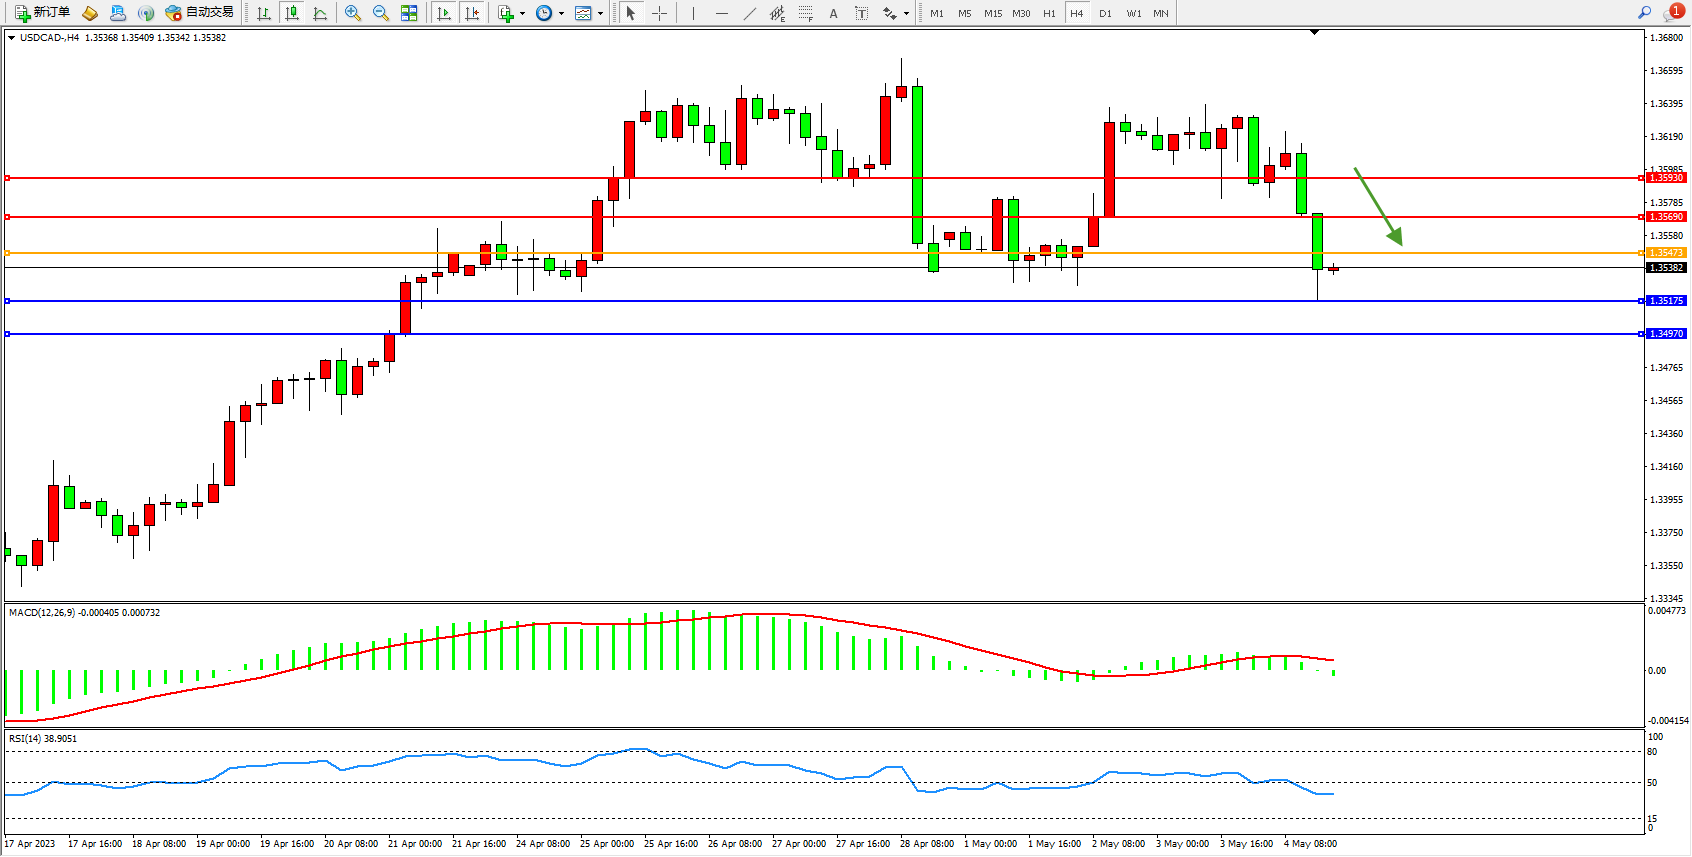The height and width of the screenshot is (857, 1692).
Task: Click the New Order (新订单) button
Action: point(42,13)
